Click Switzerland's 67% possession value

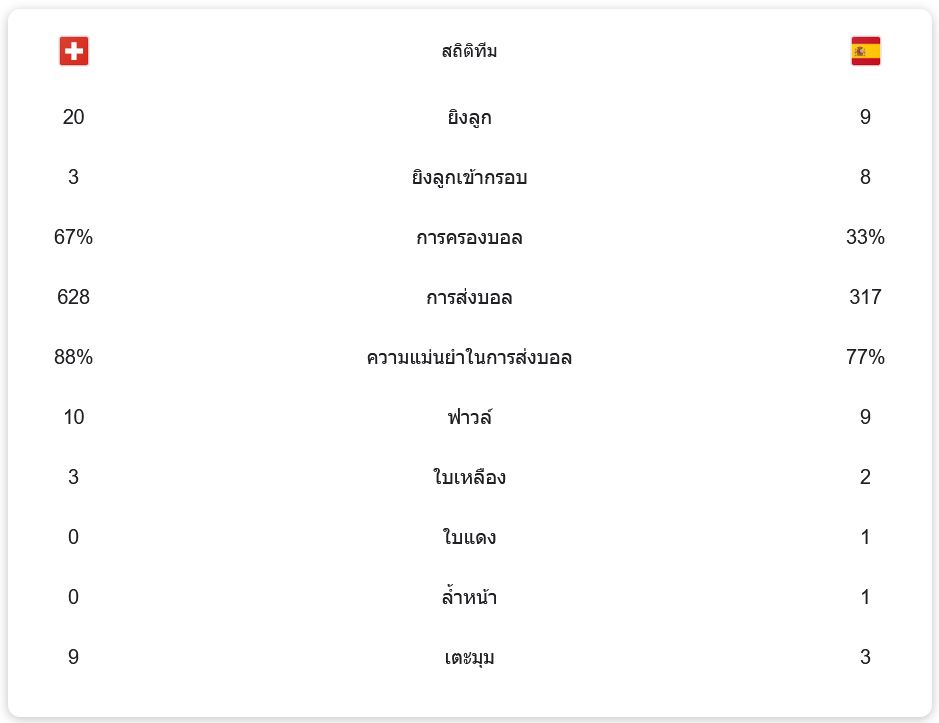click(x=74, y=238)
